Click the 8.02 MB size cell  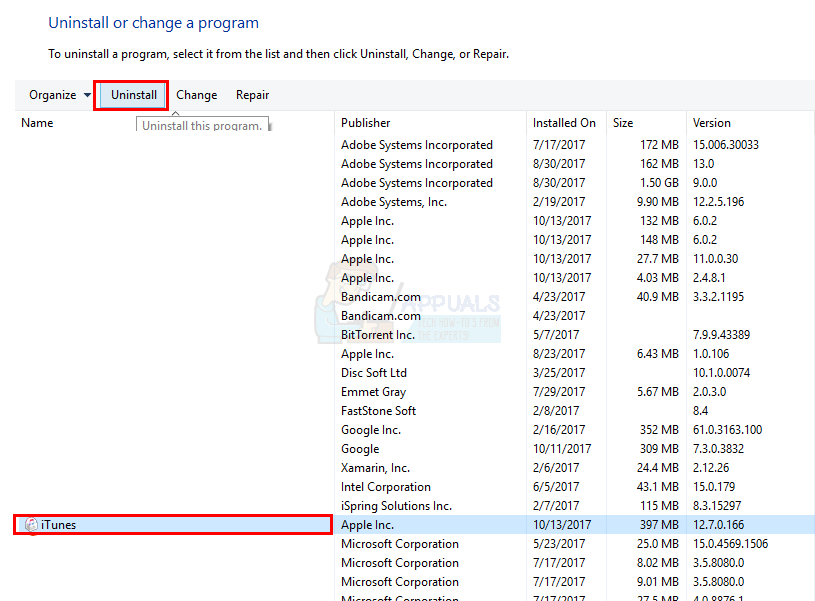coord(658,563)
